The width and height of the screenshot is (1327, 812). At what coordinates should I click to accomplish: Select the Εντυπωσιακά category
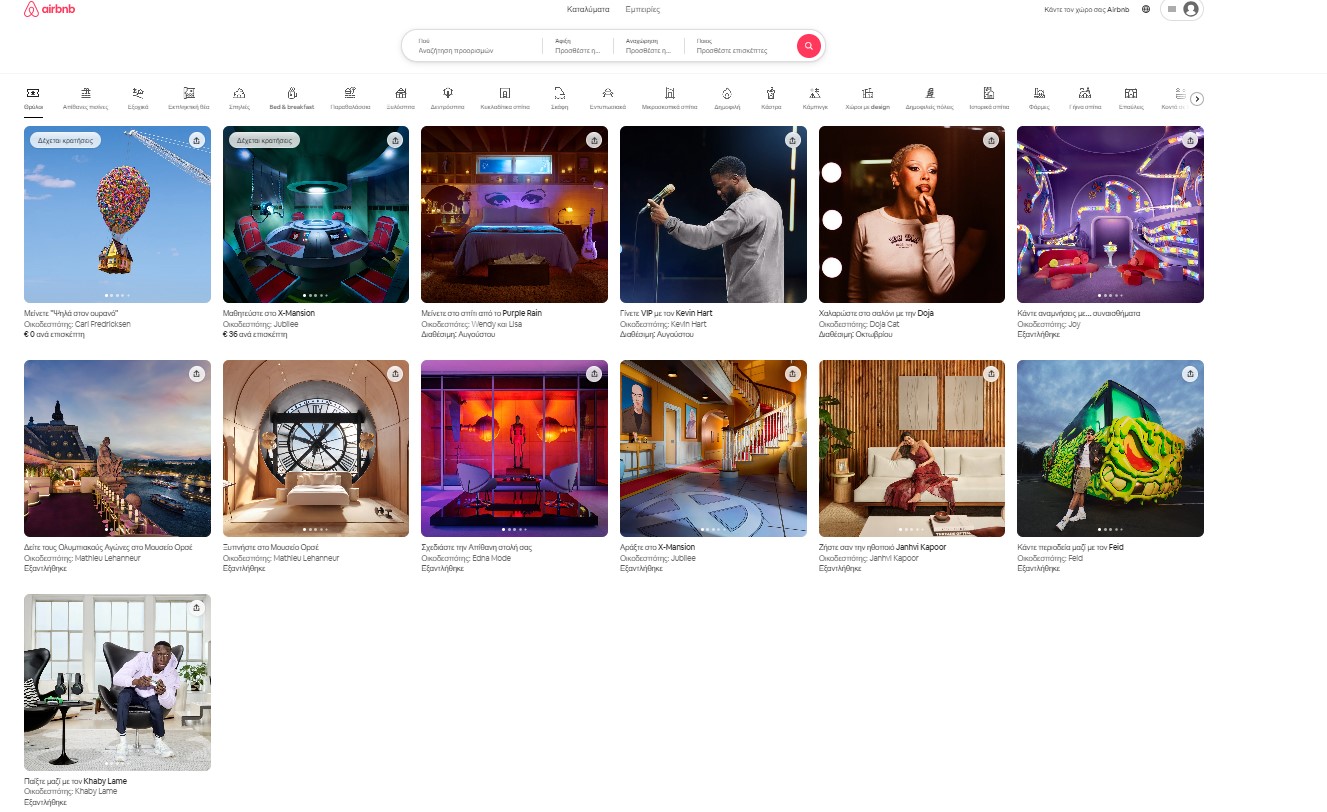tap(607, 97)
